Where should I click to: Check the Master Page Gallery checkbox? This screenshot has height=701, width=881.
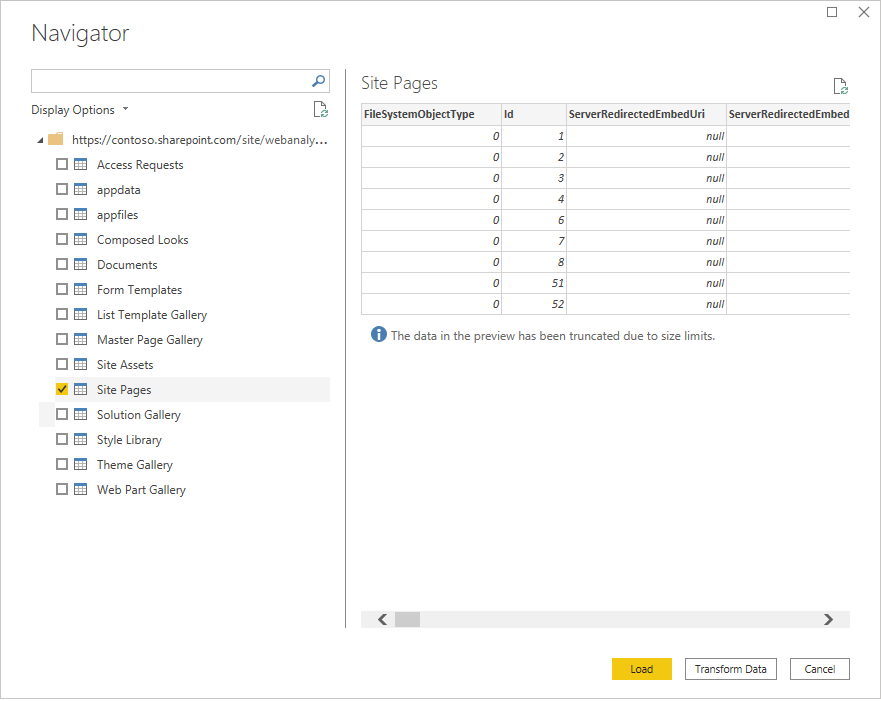point(61,339)
